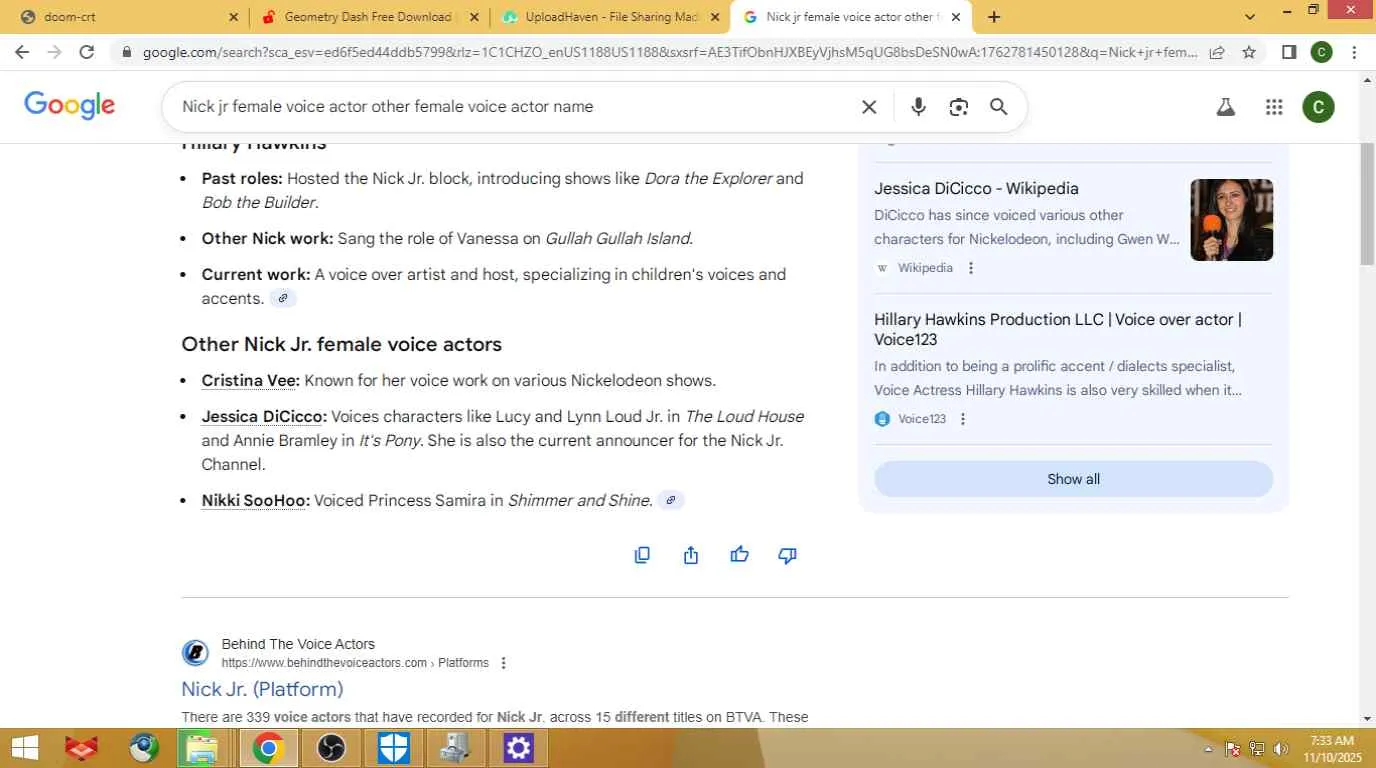Follow the Jessica DiCicco link in the list
This screenshot has height=768, width=1376.
264,417
